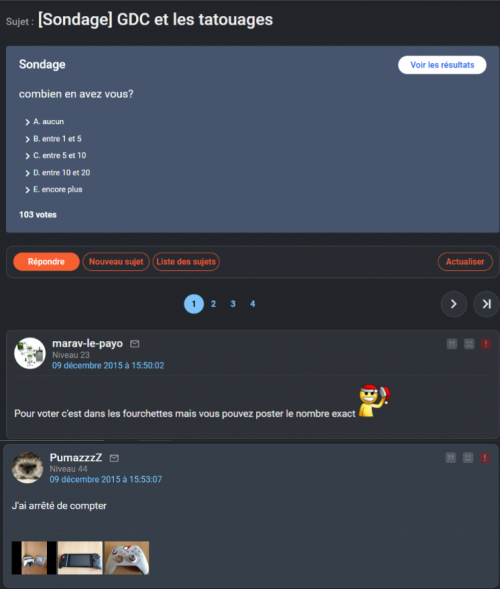Quote marav-le-payo's post with quote icon

pos(452,344)
